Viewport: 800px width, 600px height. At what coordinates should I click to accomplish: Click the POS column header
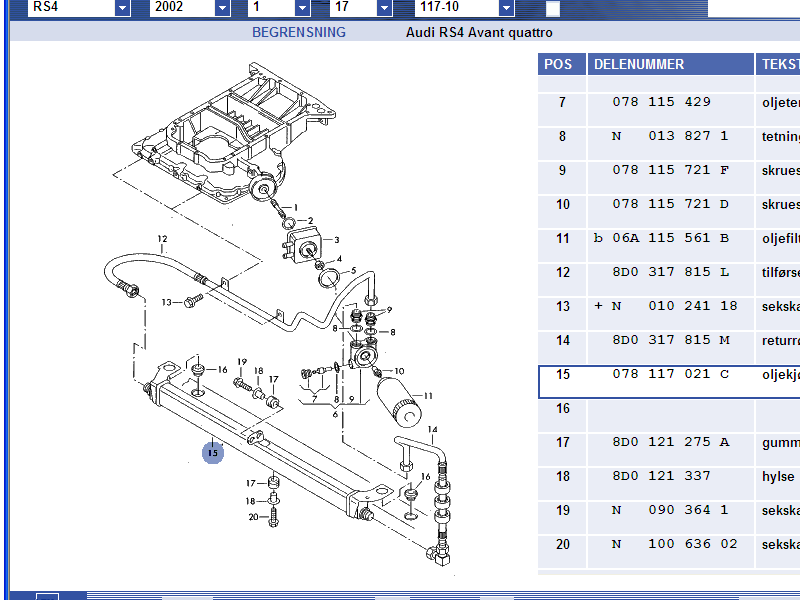tap(558, 64)
